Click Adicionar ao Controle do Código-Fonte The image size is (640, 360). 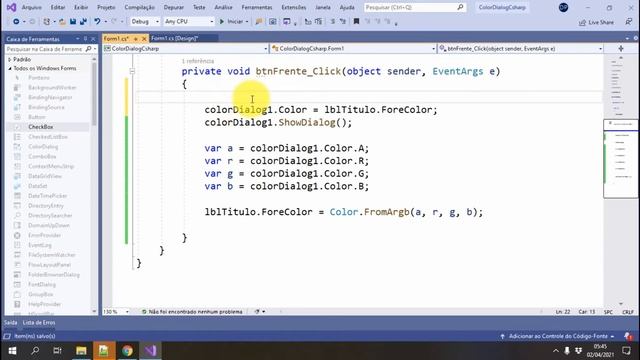click(x=558, y=336)
